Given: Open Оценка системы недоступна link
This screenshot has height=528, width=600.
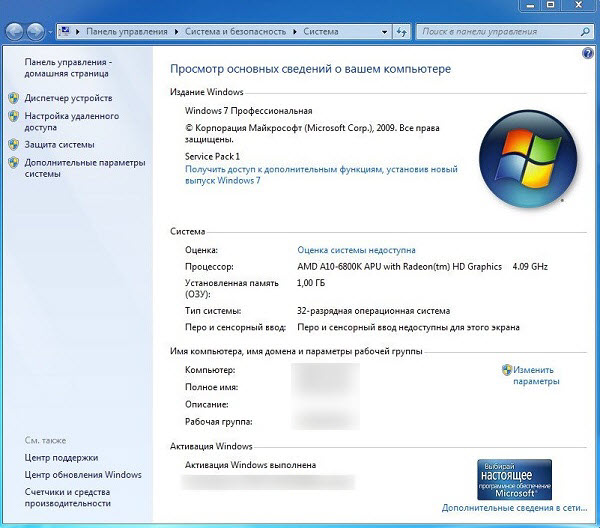Looking at the screenshot, I should [x=356, y=250].
